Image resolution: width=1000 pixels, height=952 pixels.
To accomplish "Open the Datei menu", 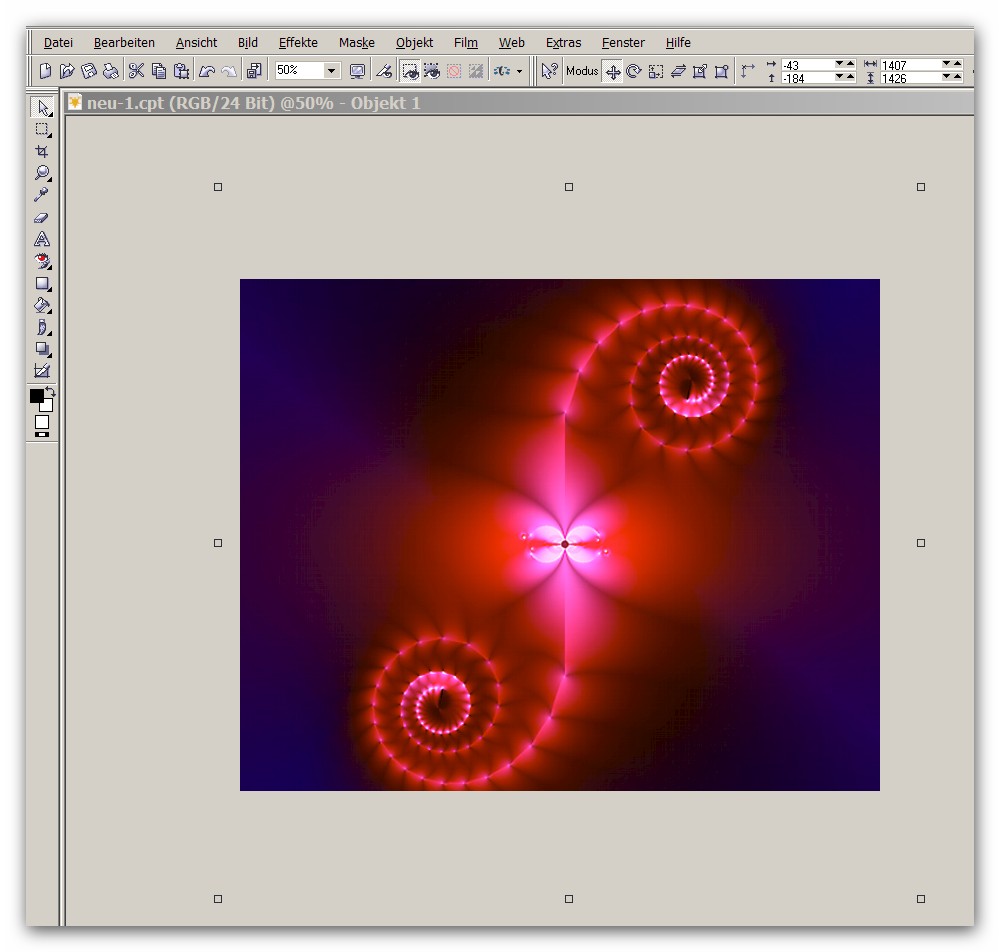I will pyautogui.click(x=58, y=43).
